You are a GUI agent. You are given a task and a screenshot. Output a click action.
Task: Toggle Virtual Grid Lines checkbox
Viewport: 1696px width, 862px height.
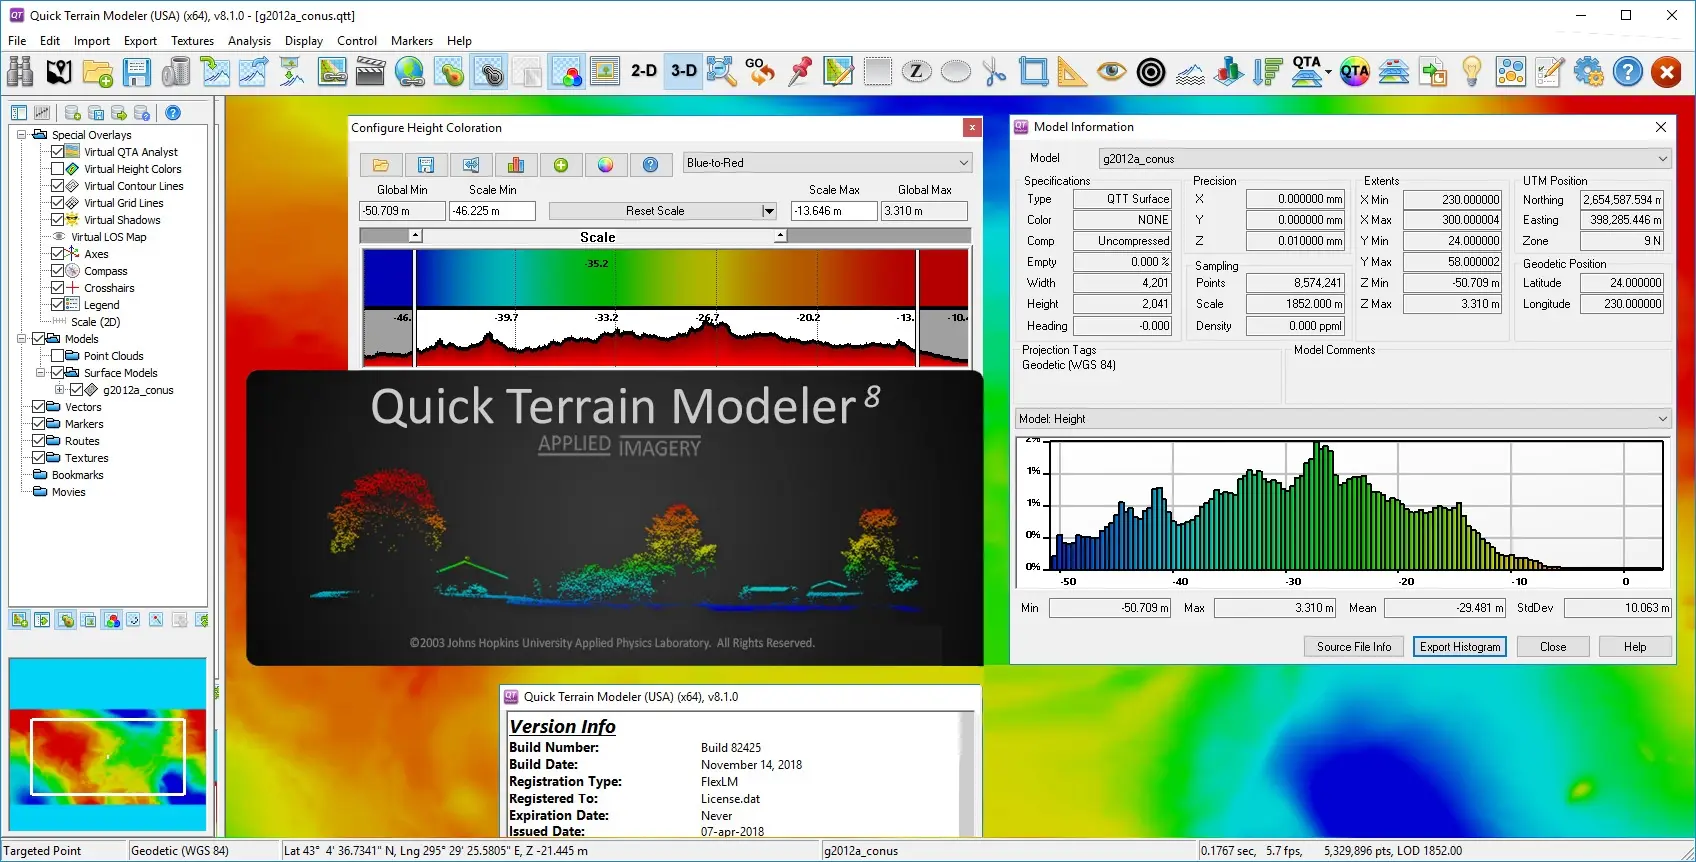click(57, 203)
